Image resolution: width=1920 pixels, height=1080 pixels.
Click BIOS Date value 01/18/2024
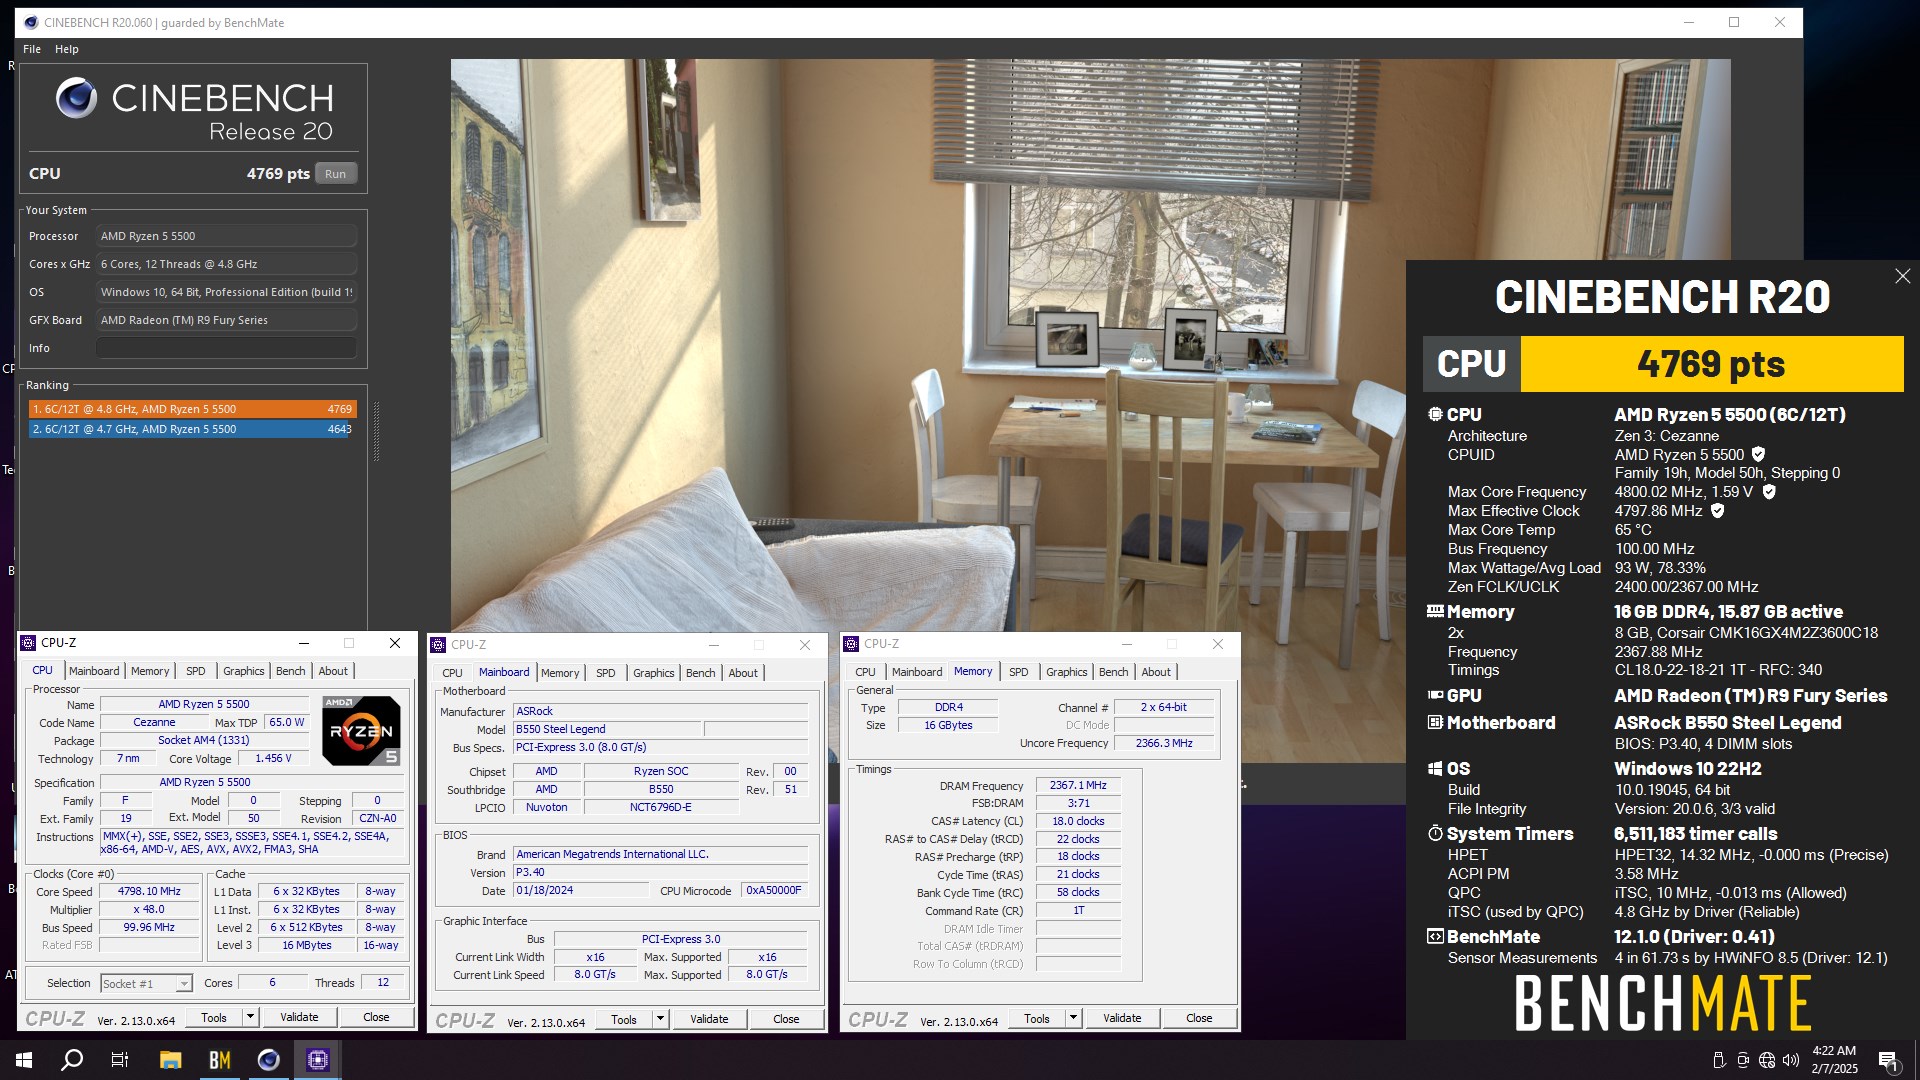(581, 890)
